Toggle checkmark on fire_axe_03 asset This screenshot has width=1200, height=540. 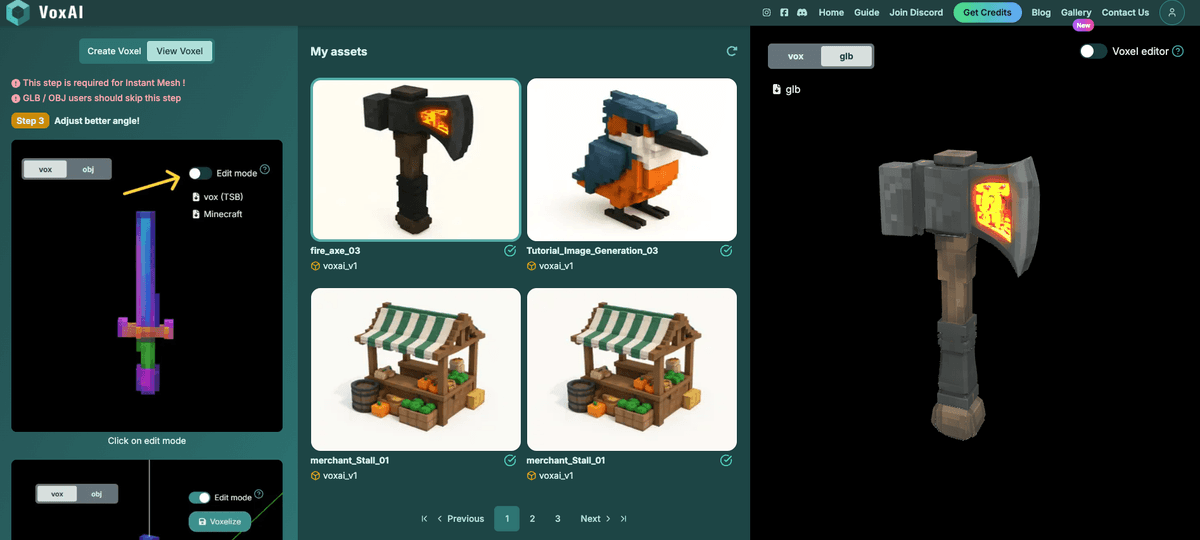coord(510,251)
